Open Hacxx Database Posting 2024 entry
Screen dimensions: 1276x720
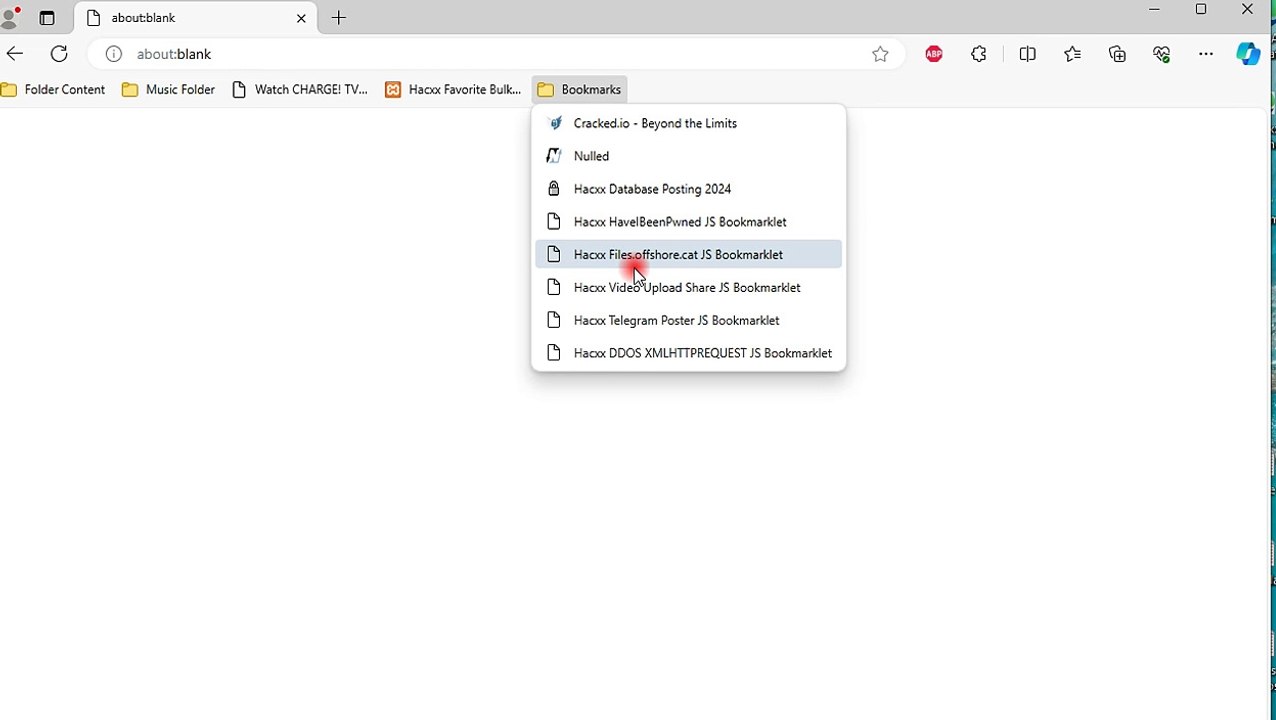pyautogui.click(x=689, y=189)
